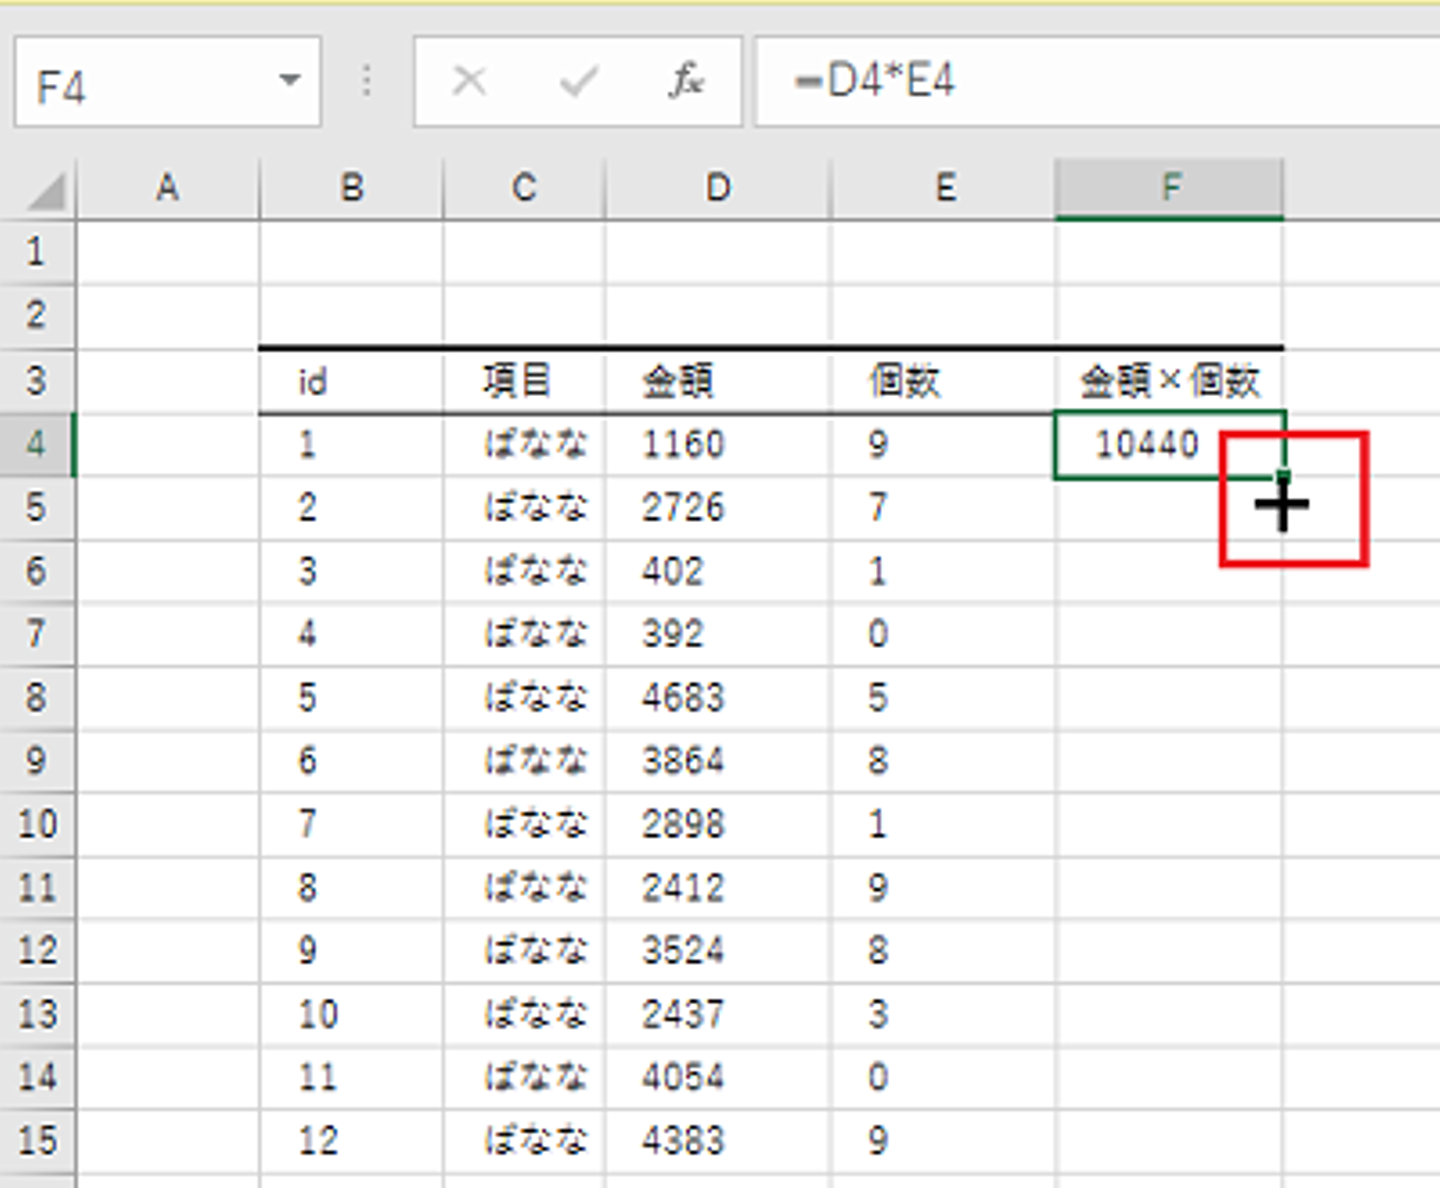Select the cell containing 2898

[718, 824]
